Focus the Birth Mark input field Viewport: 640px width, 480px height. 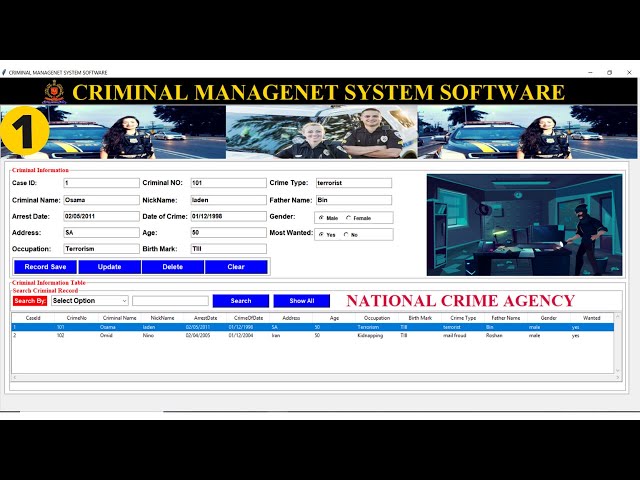(x=228, y=249)
